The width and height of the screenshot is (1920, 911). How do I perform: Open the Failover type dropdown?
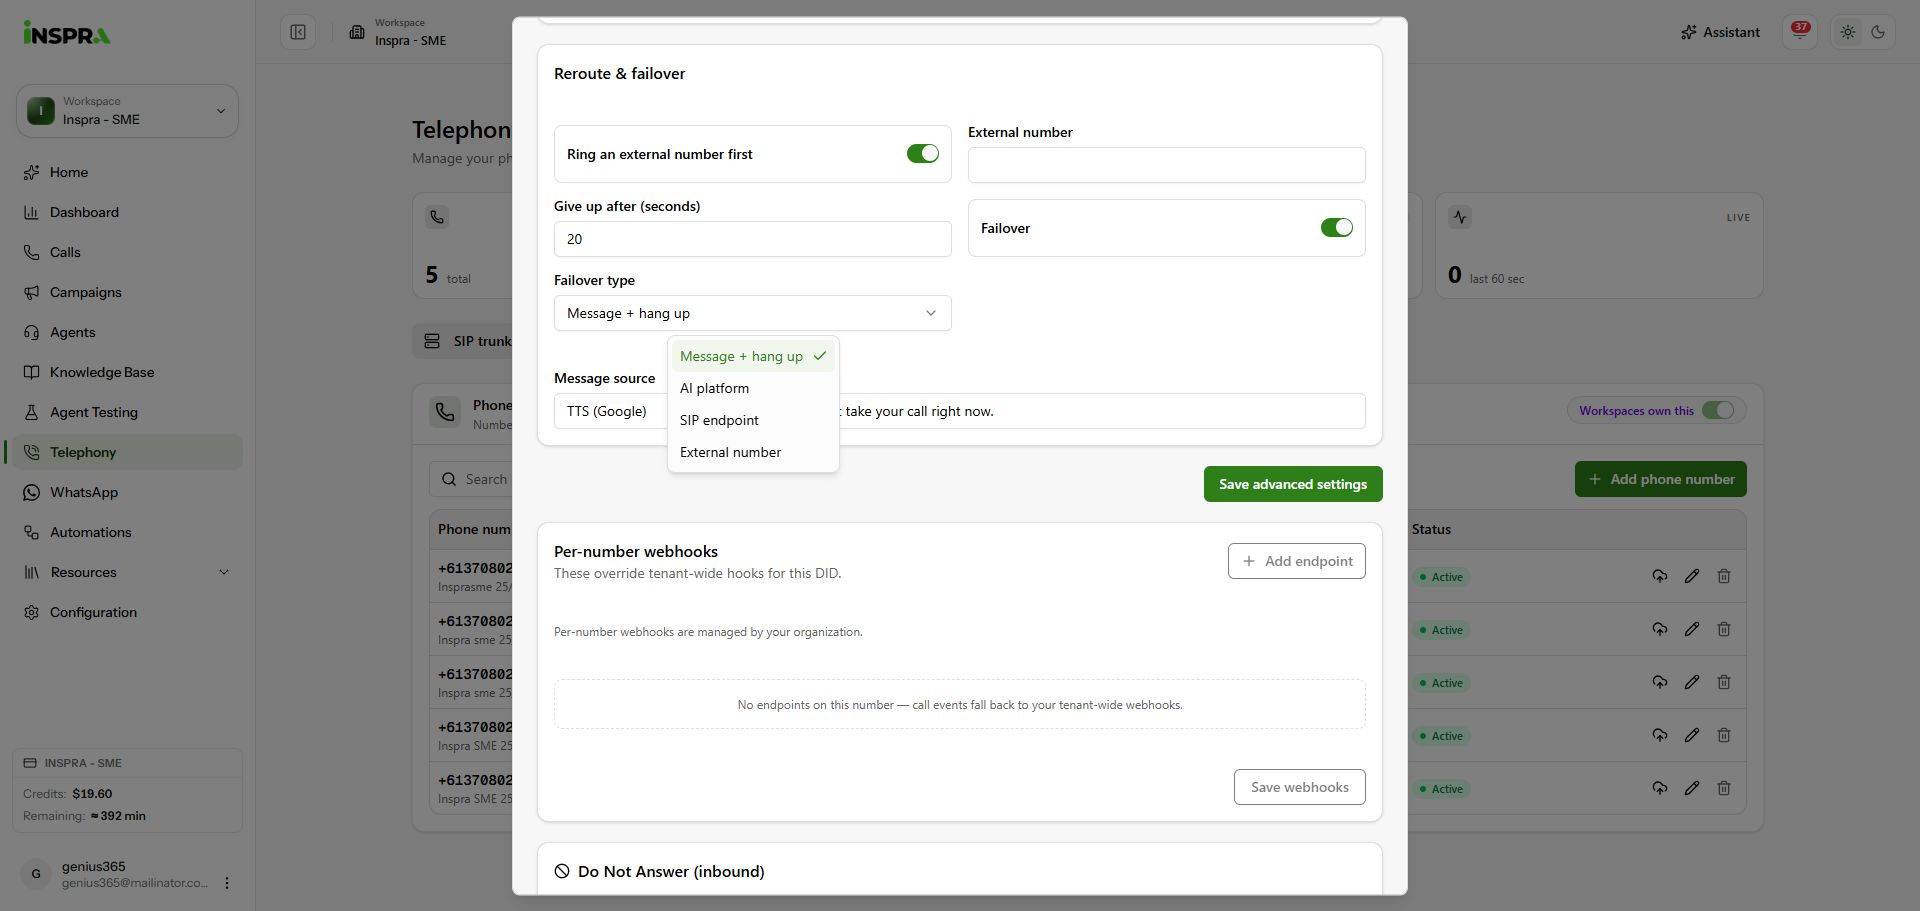pos(752,313)
